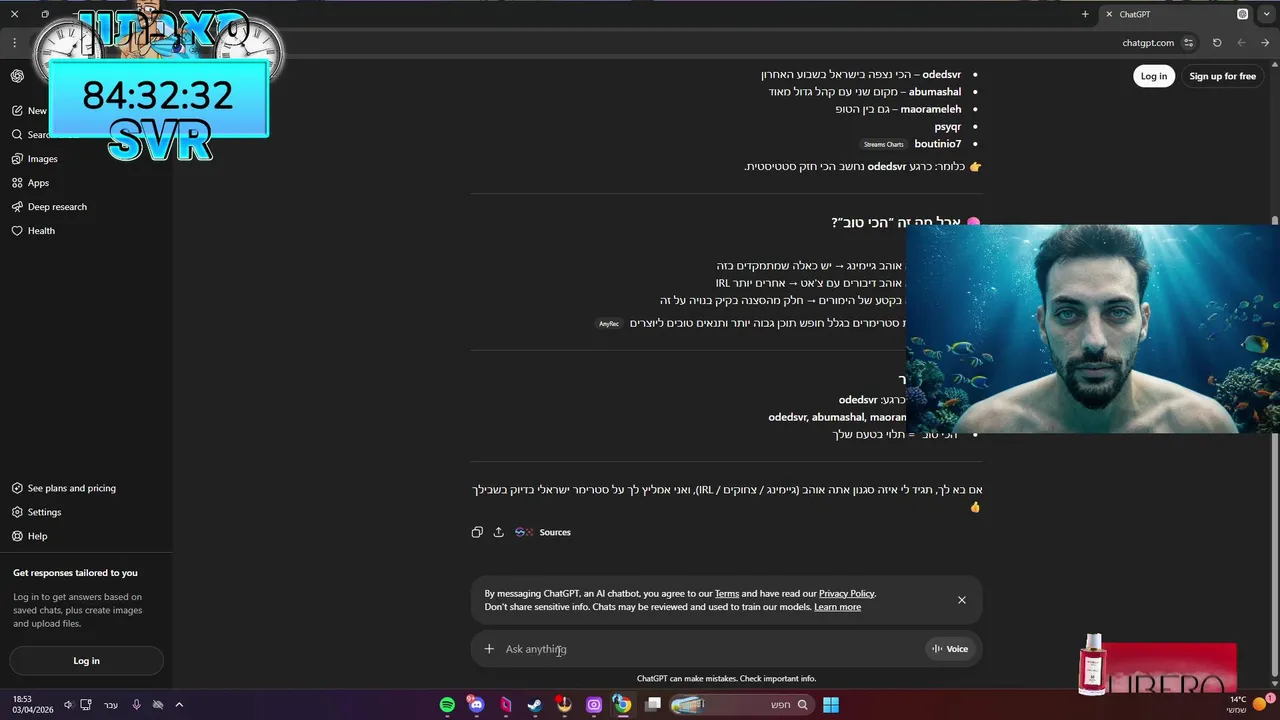Click Sign up for free
This screenshot has height=720, width=1280.
tap(1222, 76)
